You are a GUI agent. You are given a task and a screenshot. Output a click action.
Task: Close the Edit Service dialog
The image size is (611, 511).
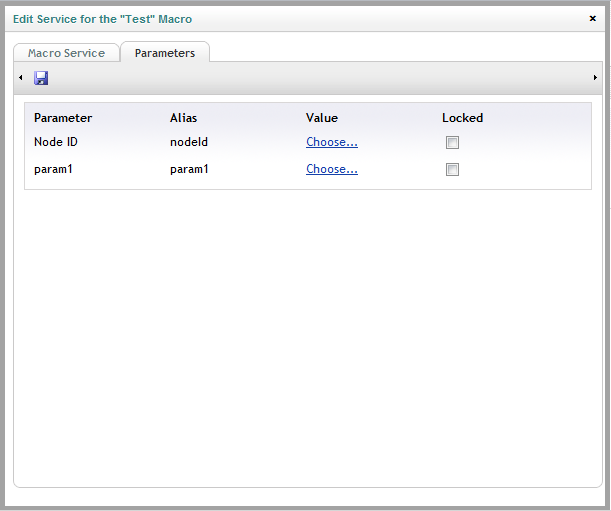(x=593, y=18)
